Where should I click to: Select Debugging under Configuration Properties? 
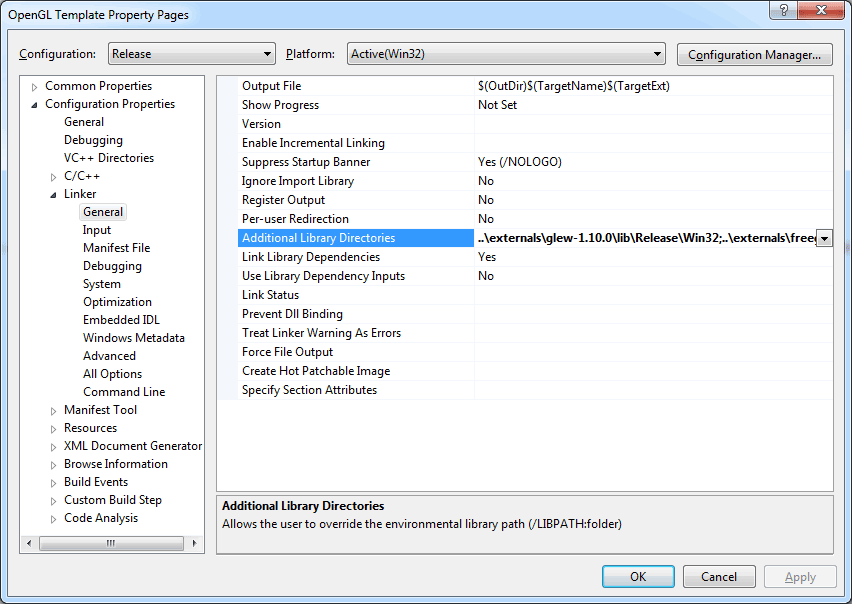point(93,140)
